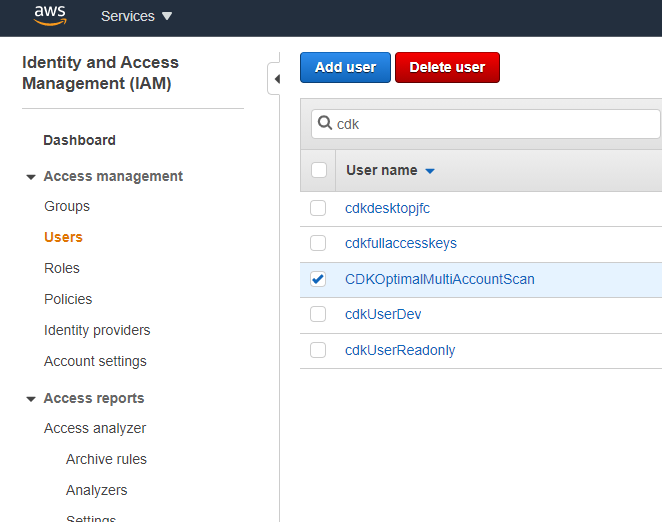Click the search magnifier icon

tap(325, 123)
